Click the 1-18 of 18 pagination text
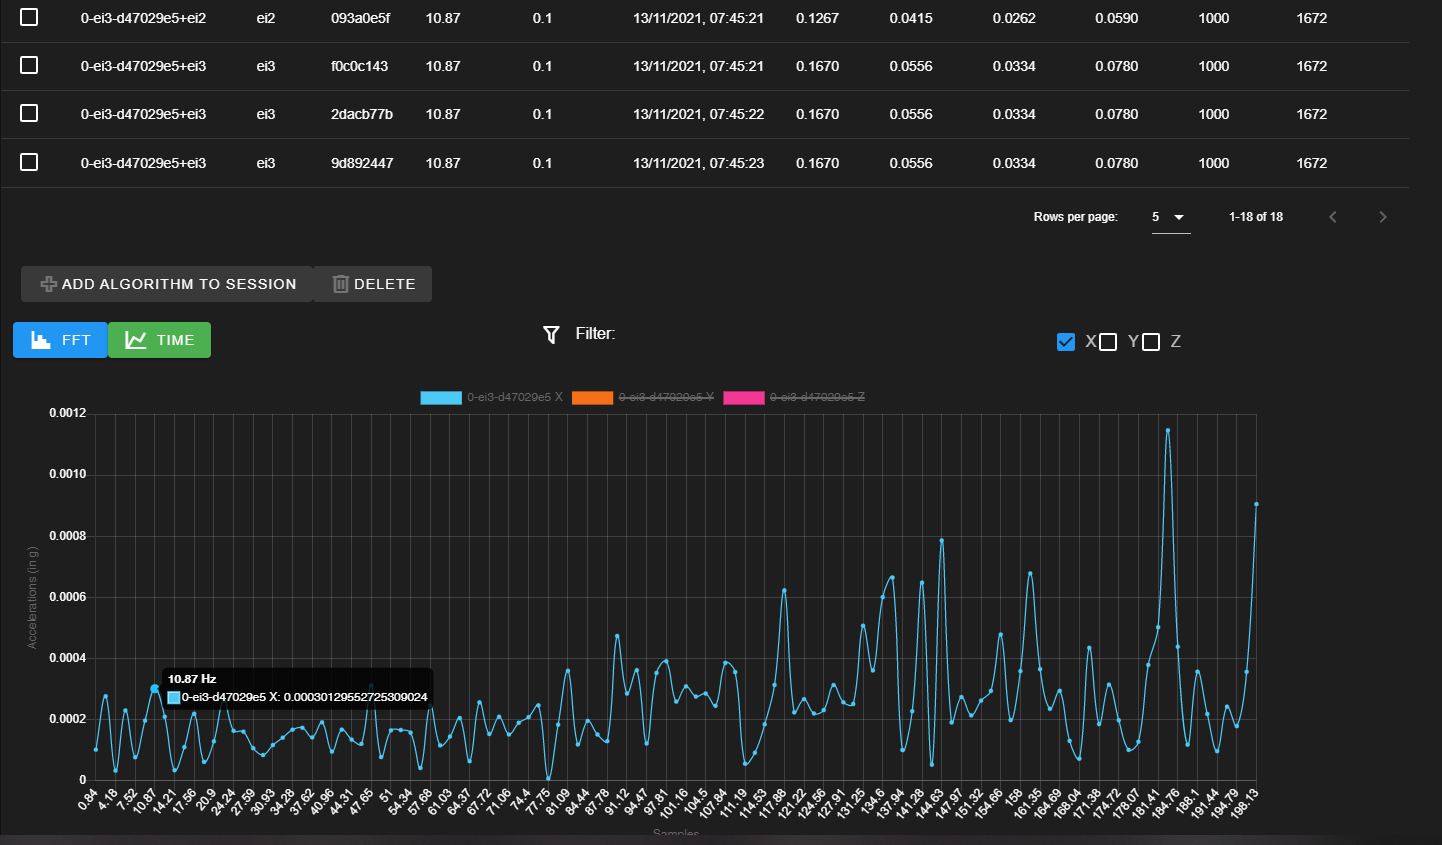The image size is (1442, 845). [x=1256, y=217]
